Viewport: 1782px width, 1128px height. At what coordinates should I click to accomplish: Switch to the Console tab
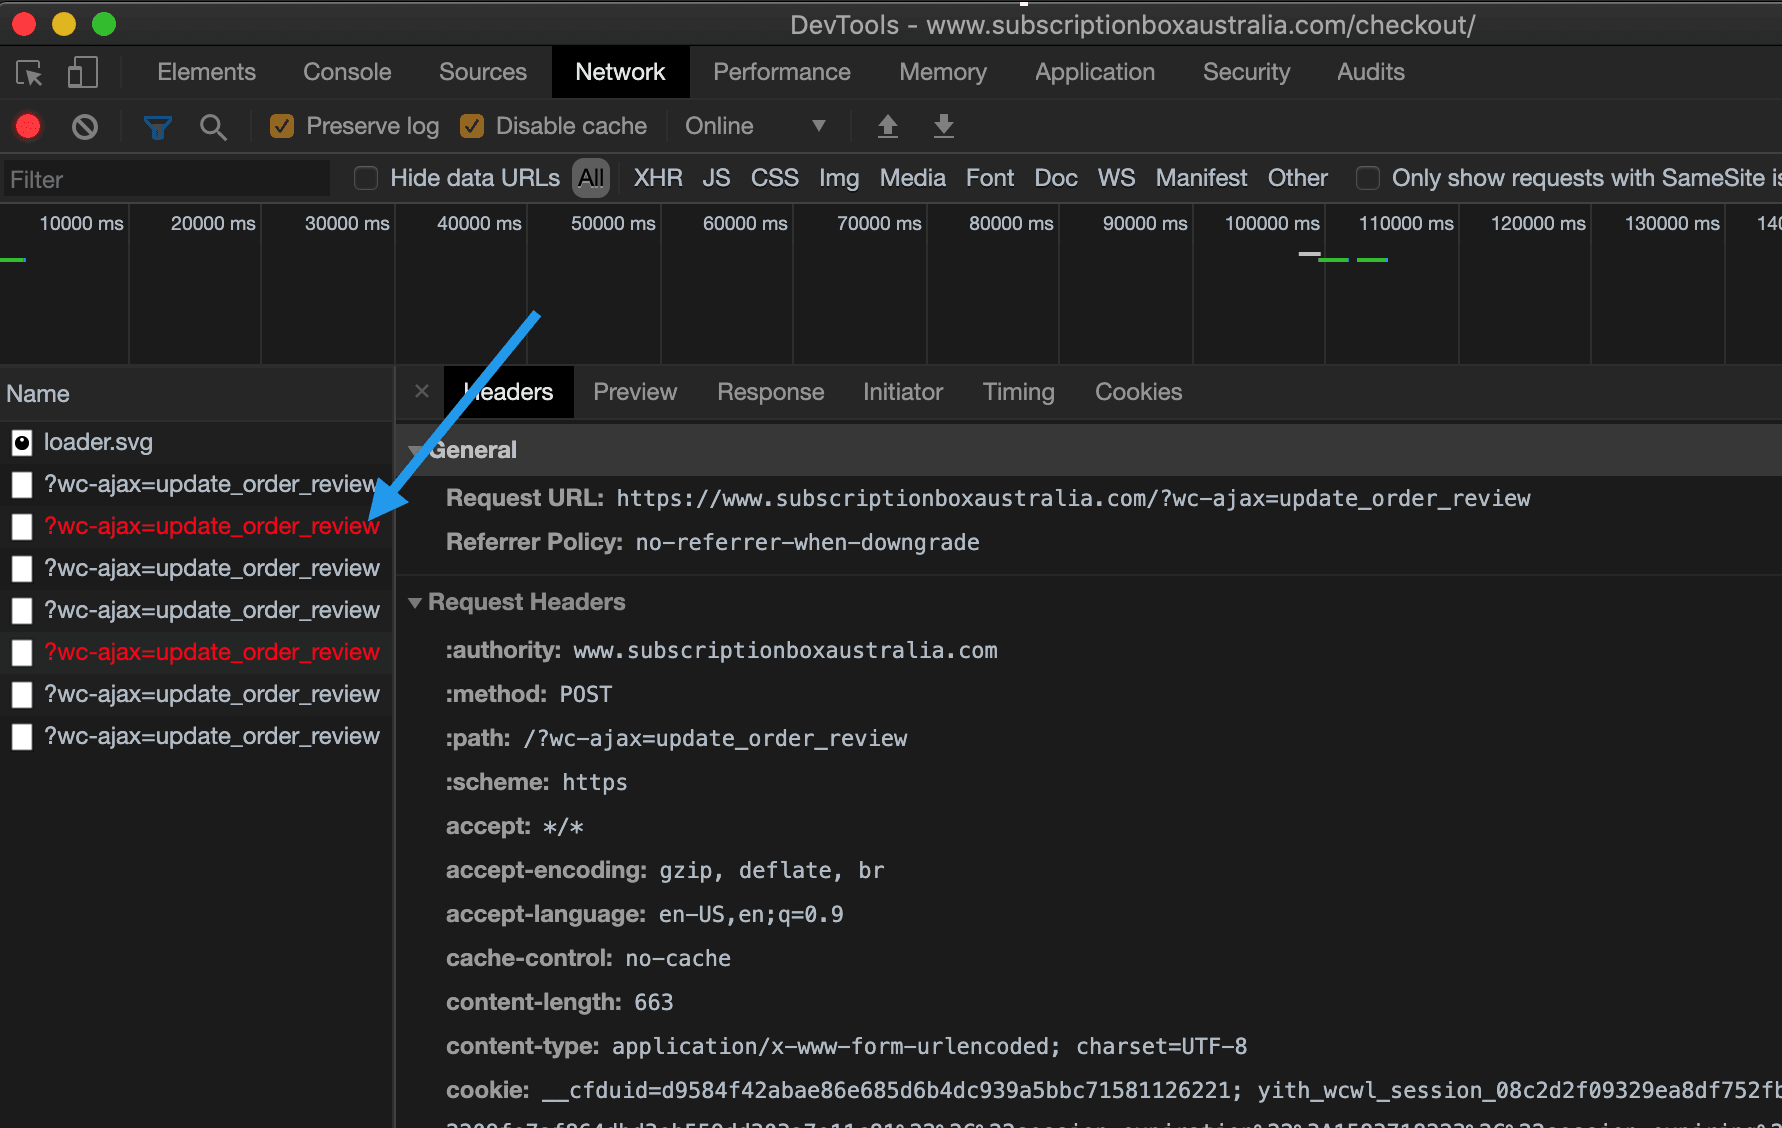point(347,72)
